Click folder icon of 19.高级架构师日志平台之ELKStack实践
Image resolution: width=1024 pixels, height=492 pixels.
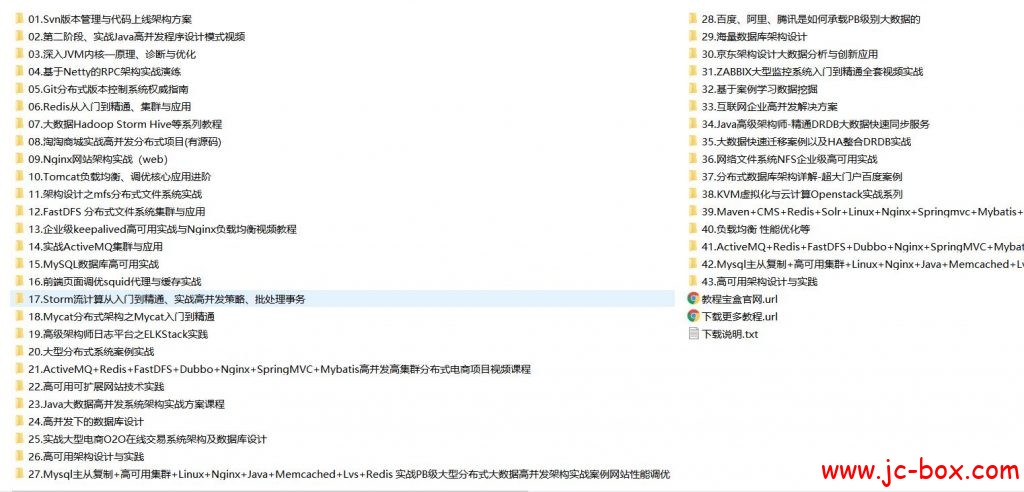[x=20, y=334]
